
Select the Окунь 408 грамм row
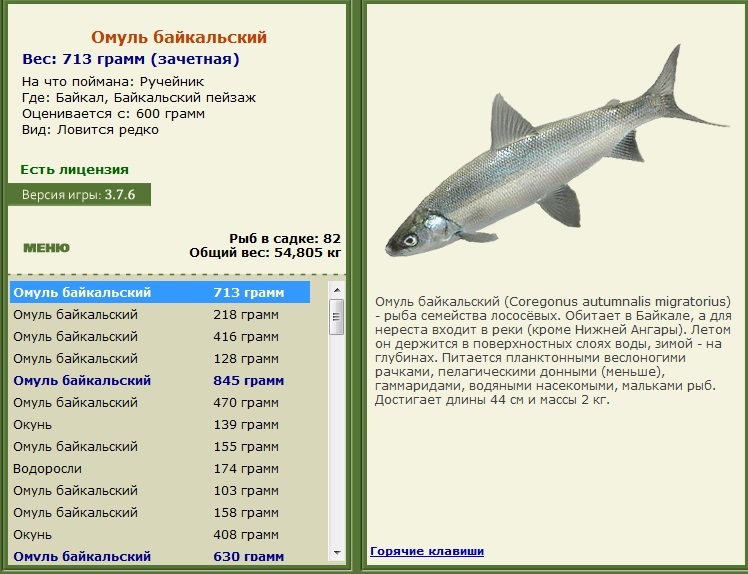[160, 534]
